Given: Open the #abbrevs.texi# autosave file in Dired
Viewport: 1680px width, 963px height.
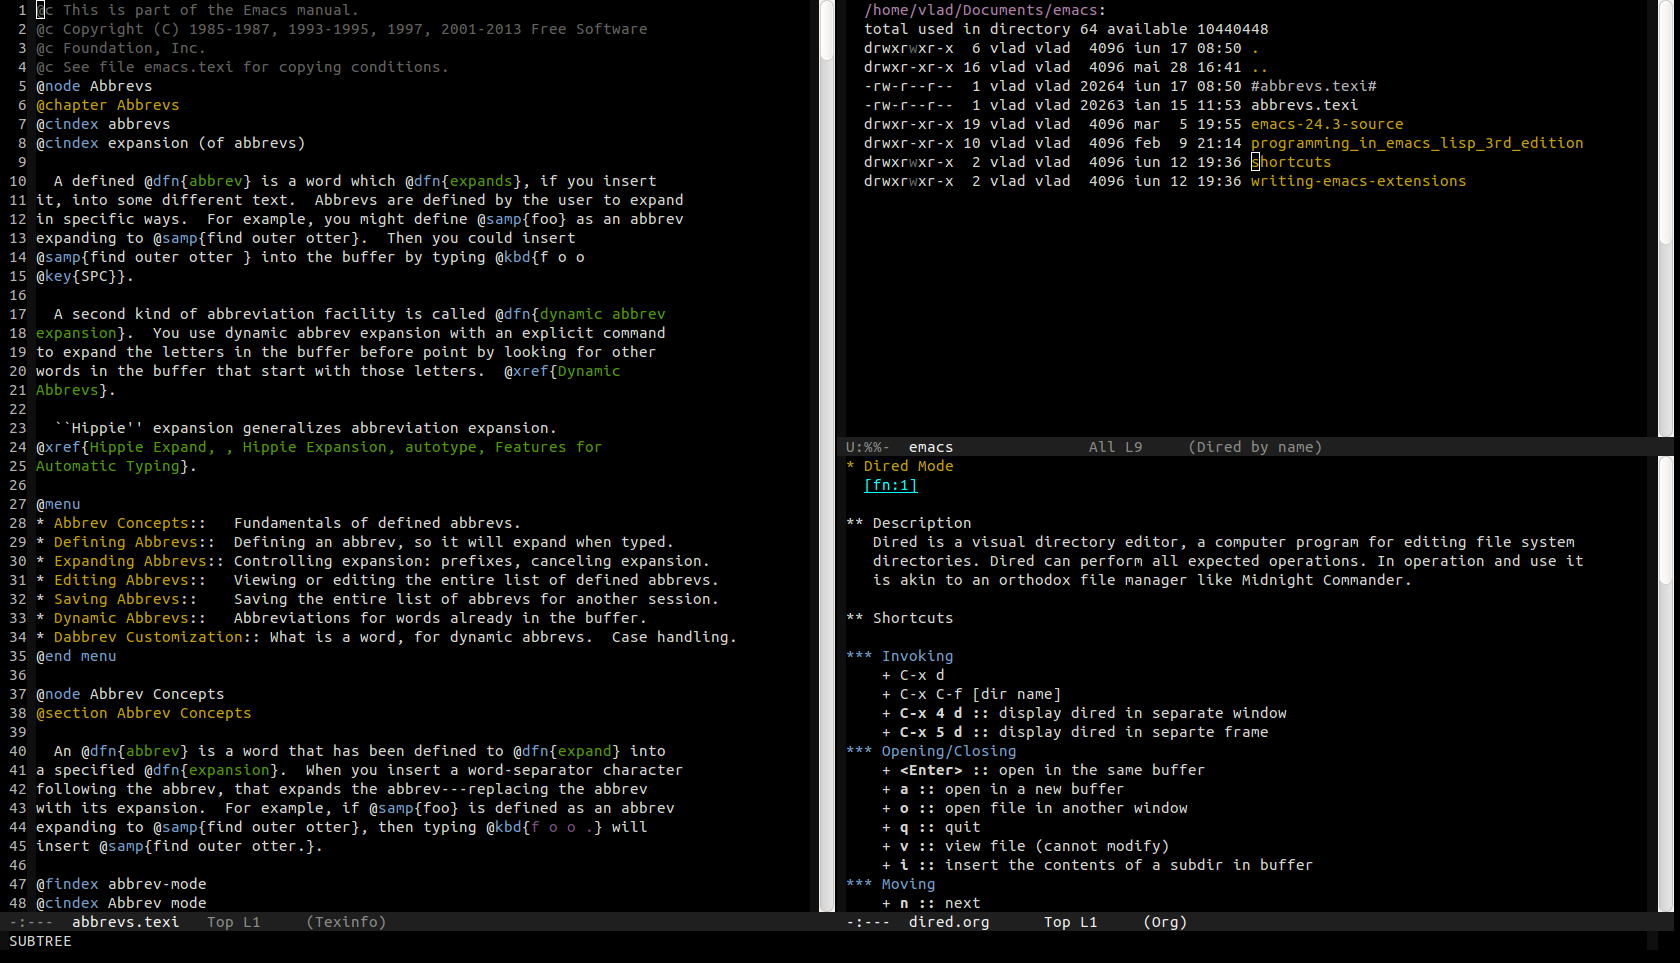Looking at the screenshot, I should click(1313, 86).
